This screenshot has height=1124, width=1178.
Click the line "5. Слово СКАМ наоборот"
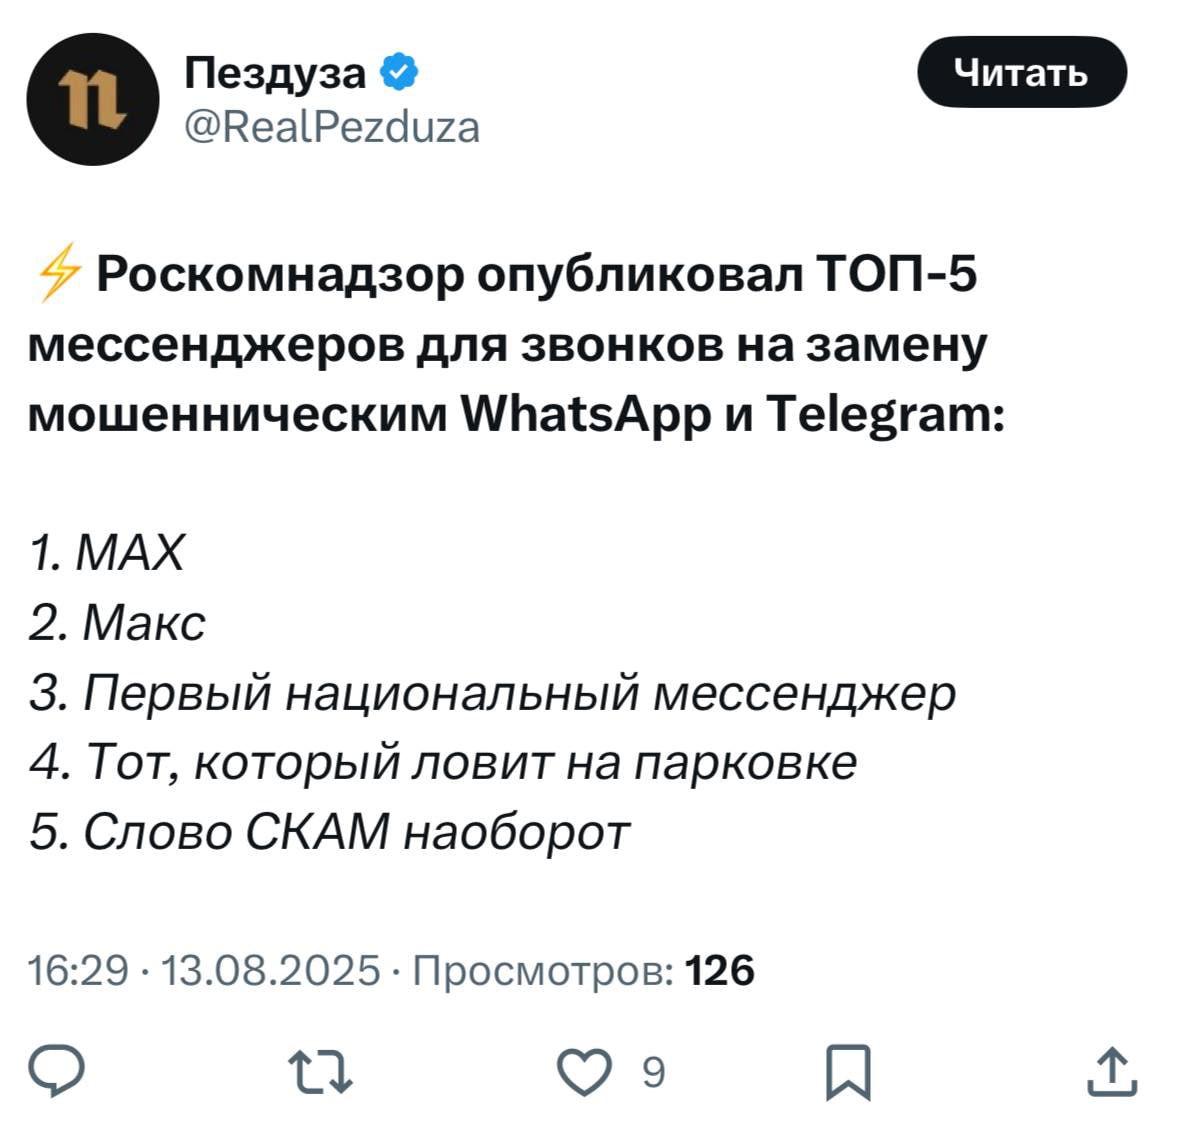point(330,831)
